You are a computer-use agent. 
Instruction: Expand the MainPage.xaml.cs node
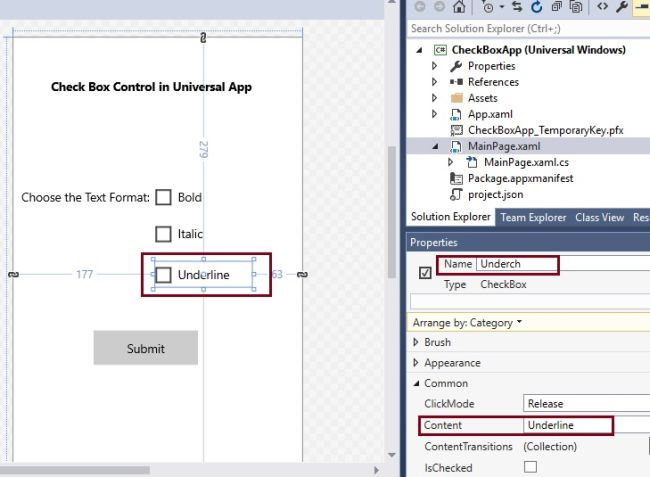coord(451,162)
